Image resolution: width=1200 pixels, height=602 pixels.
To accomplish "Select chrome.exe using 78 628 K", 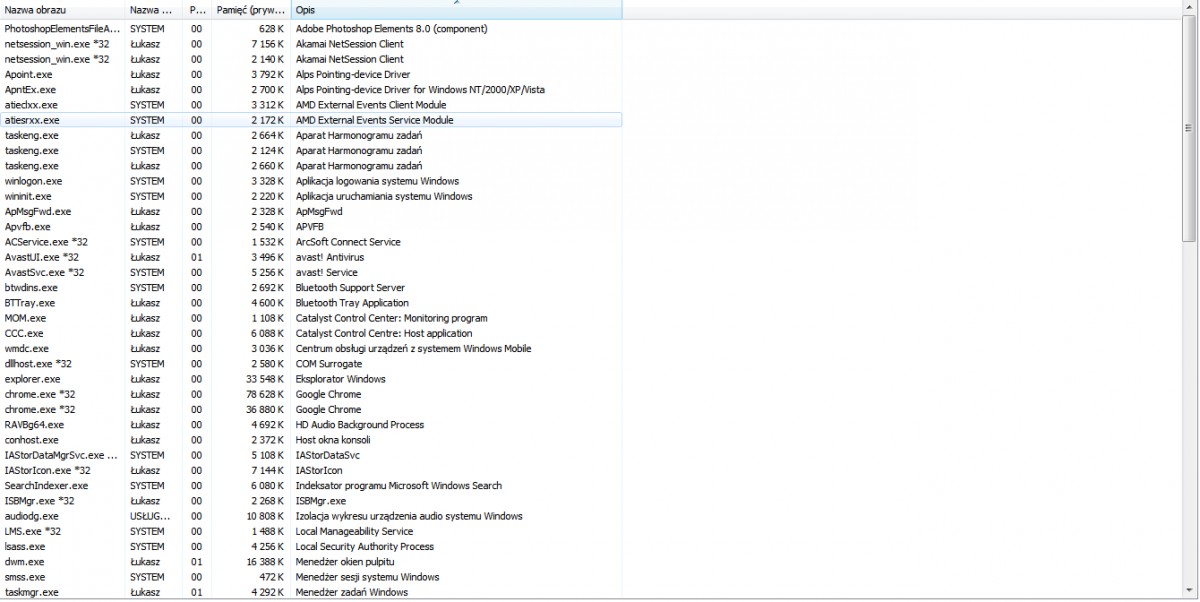I will [311, 394].
